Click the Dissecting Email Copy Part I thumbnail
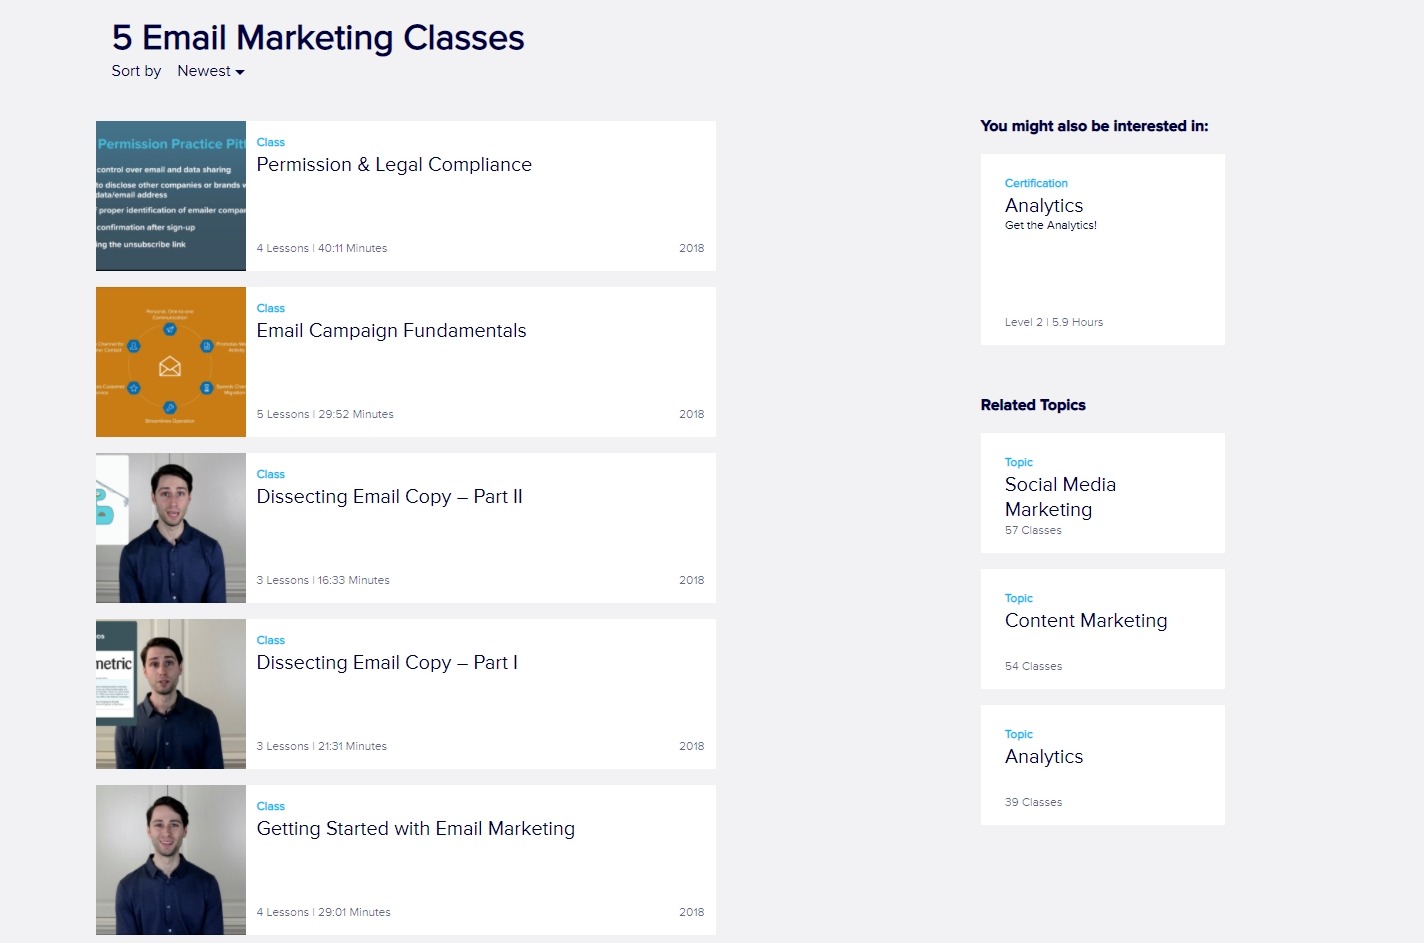Viewport: 1424px width, 943px height. pos(171,694)
